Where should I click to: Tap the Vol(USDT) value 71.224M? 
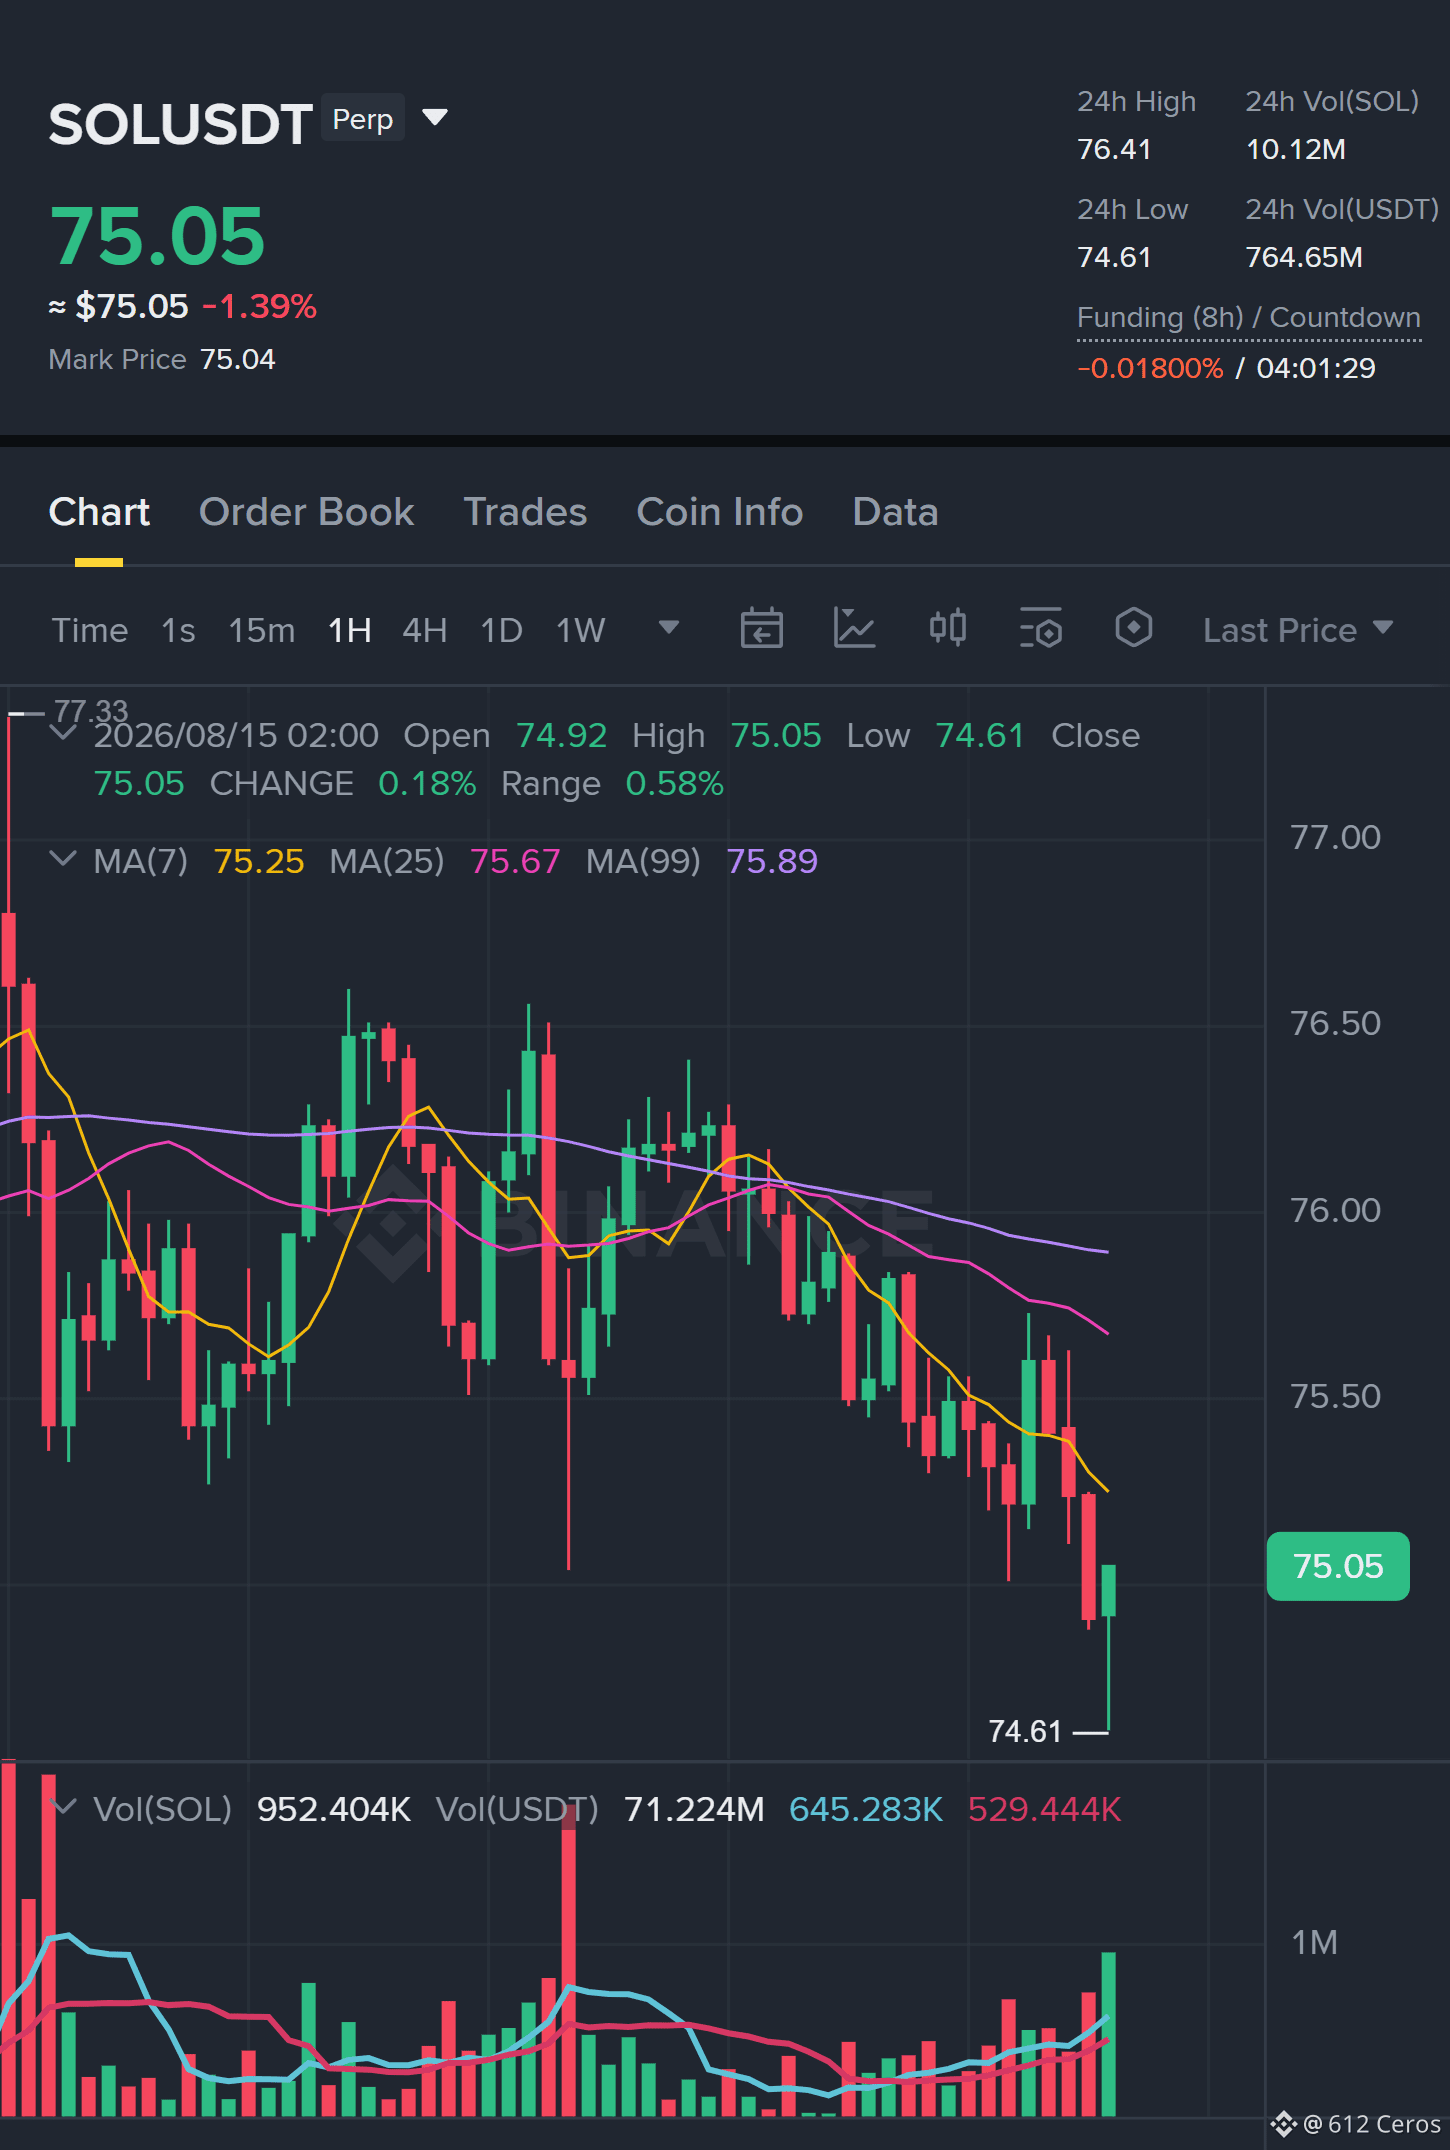[694, 1809]
